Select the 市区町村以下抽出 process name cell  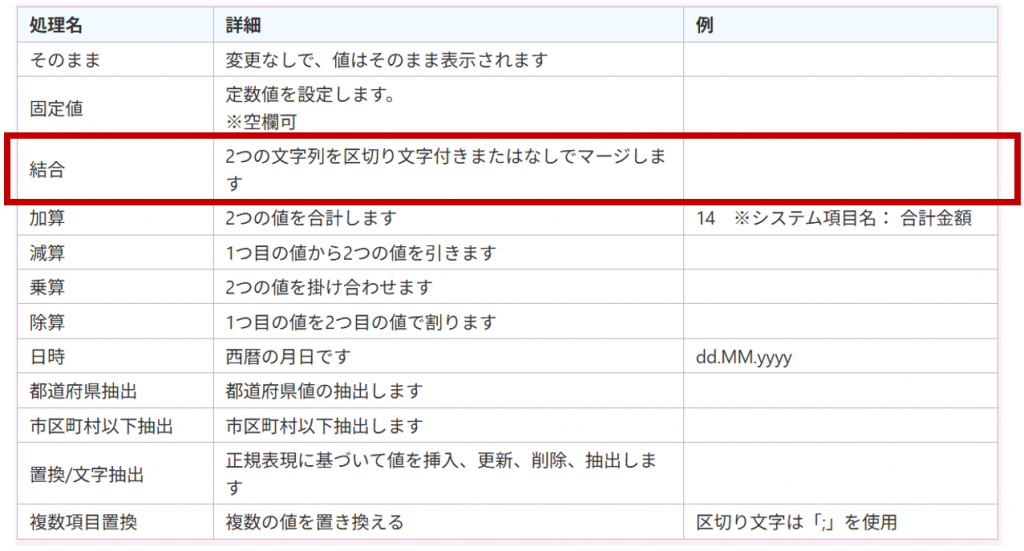coord(115,426)
